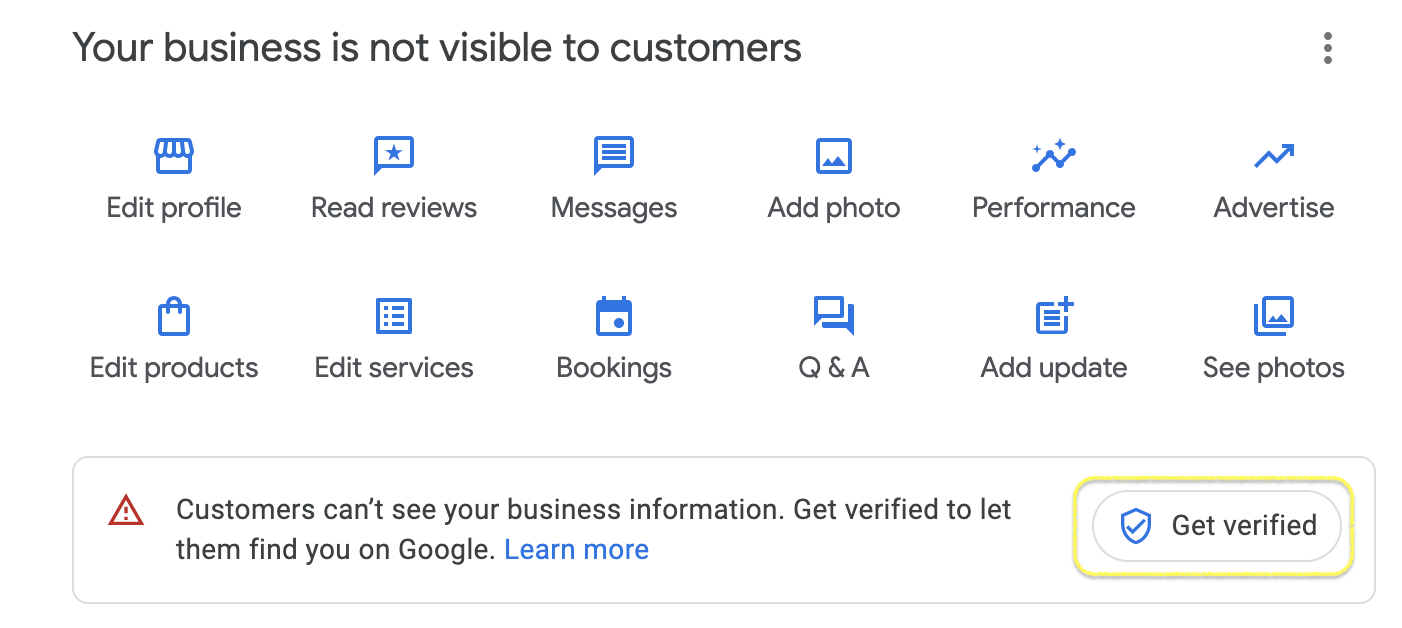
Task: Click the Add update post icon
Action: (x=1053, y=316)
